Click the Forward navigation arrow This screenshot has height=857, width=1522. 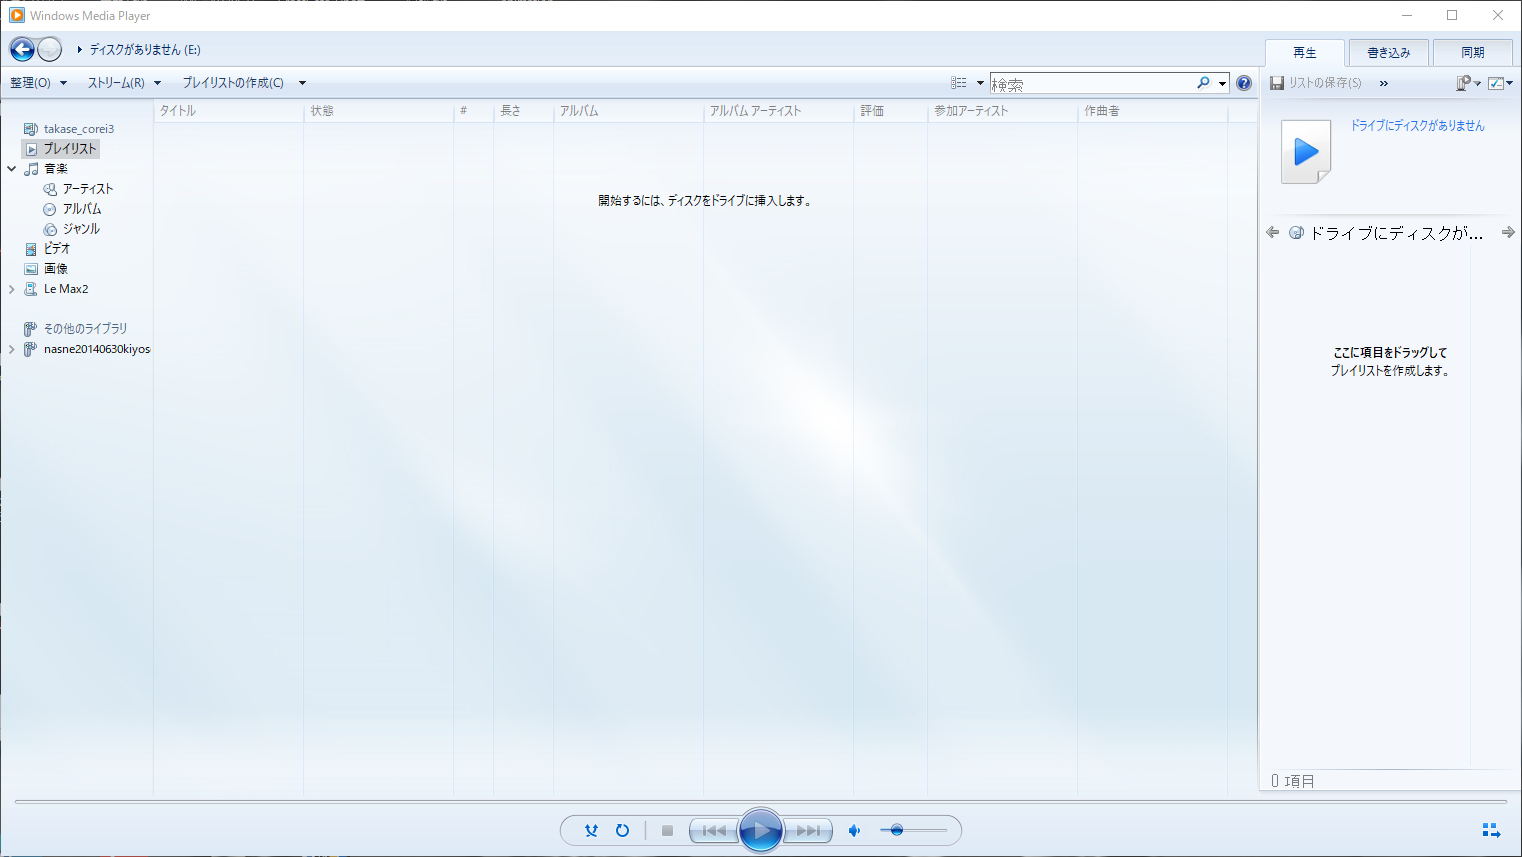point(49,49)
